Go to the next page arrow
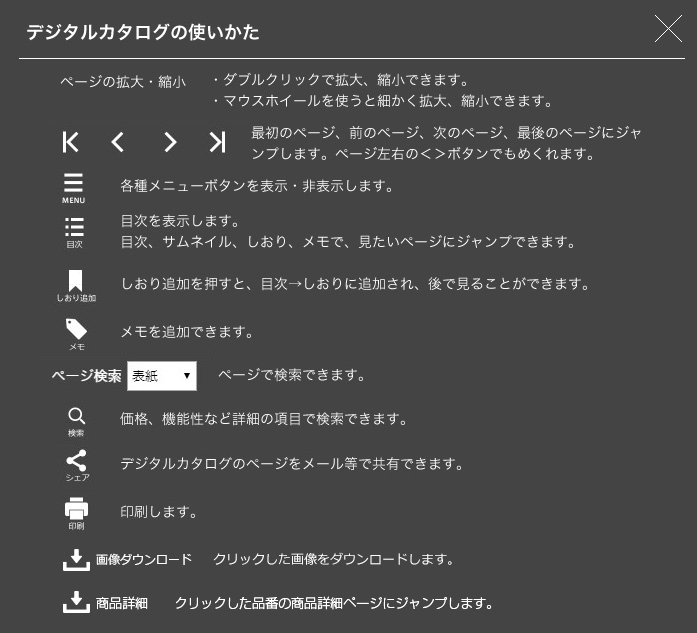 coord(170,142)
